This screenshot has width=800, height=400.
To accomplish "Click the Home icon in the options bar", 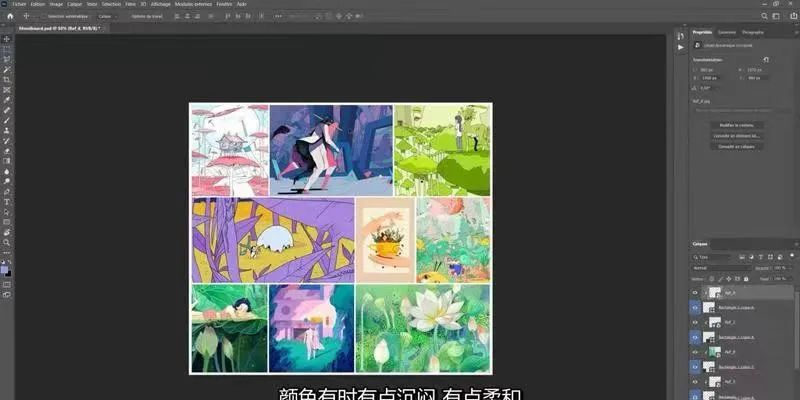I will 10,16.
